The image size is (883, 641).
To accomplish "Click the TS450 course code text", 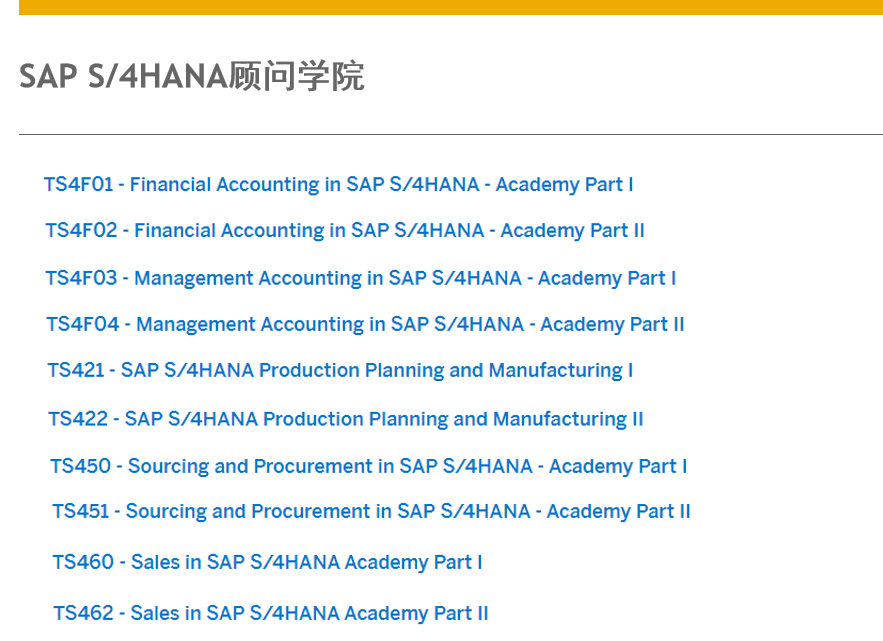I will pos(80,466).
